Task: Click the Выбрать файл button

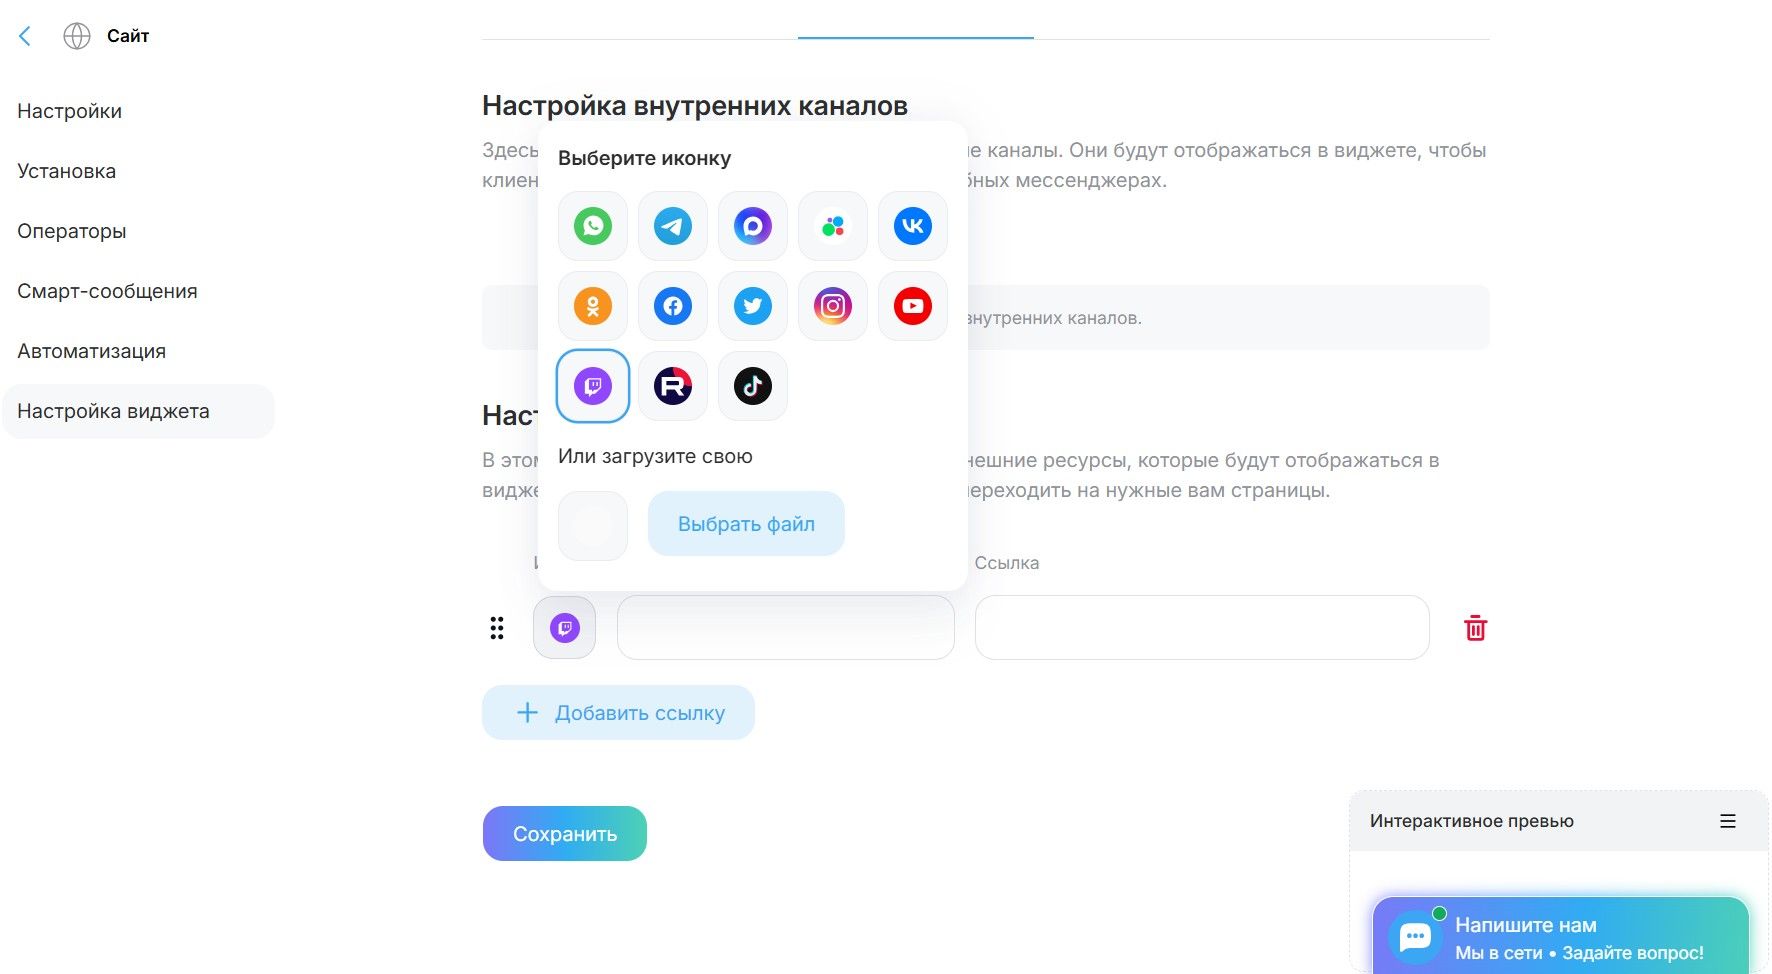Action: click(746, 524)
